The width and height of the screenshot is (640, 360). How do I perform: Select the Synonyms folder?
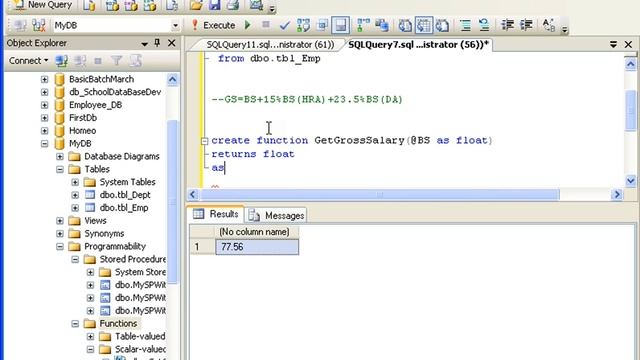(104, 233)
